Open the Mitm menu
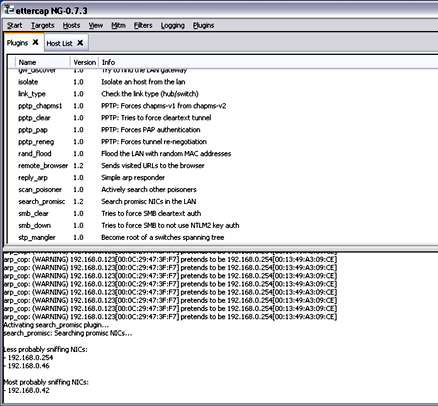Screen dimensions: 438x406 [x=118, y=25]
